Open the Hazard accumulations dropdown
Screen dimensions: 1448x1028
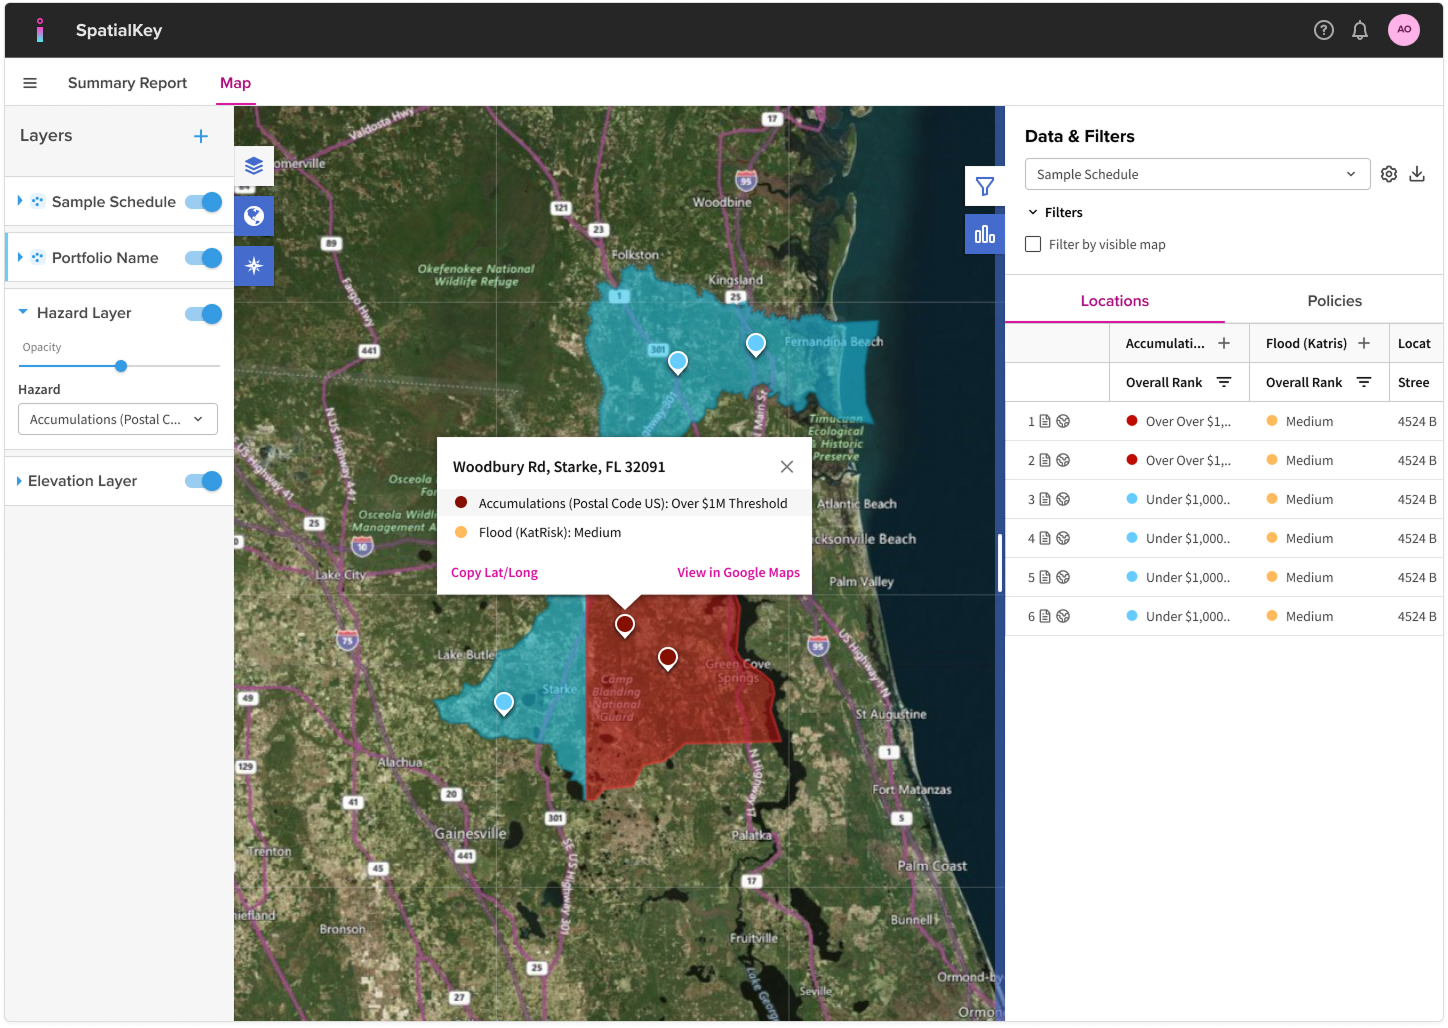coord(118,420)
